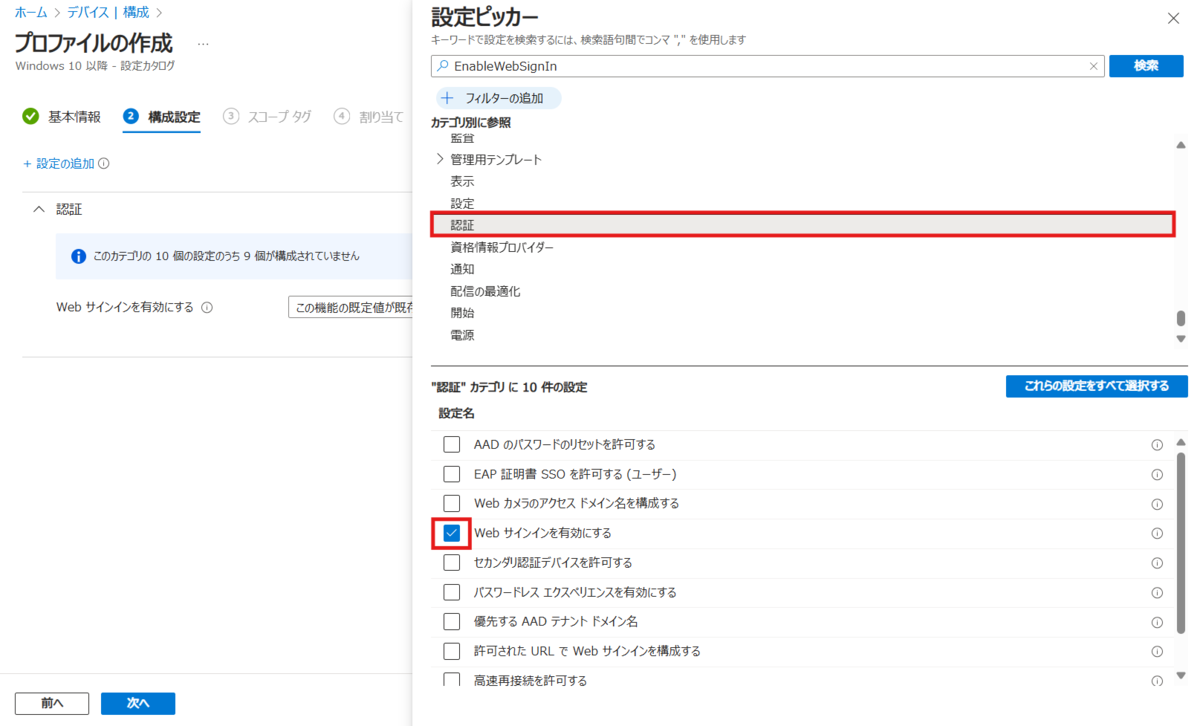
Task: Open Web サインインを有効にする value dropdown
Action: coord(350,308)
